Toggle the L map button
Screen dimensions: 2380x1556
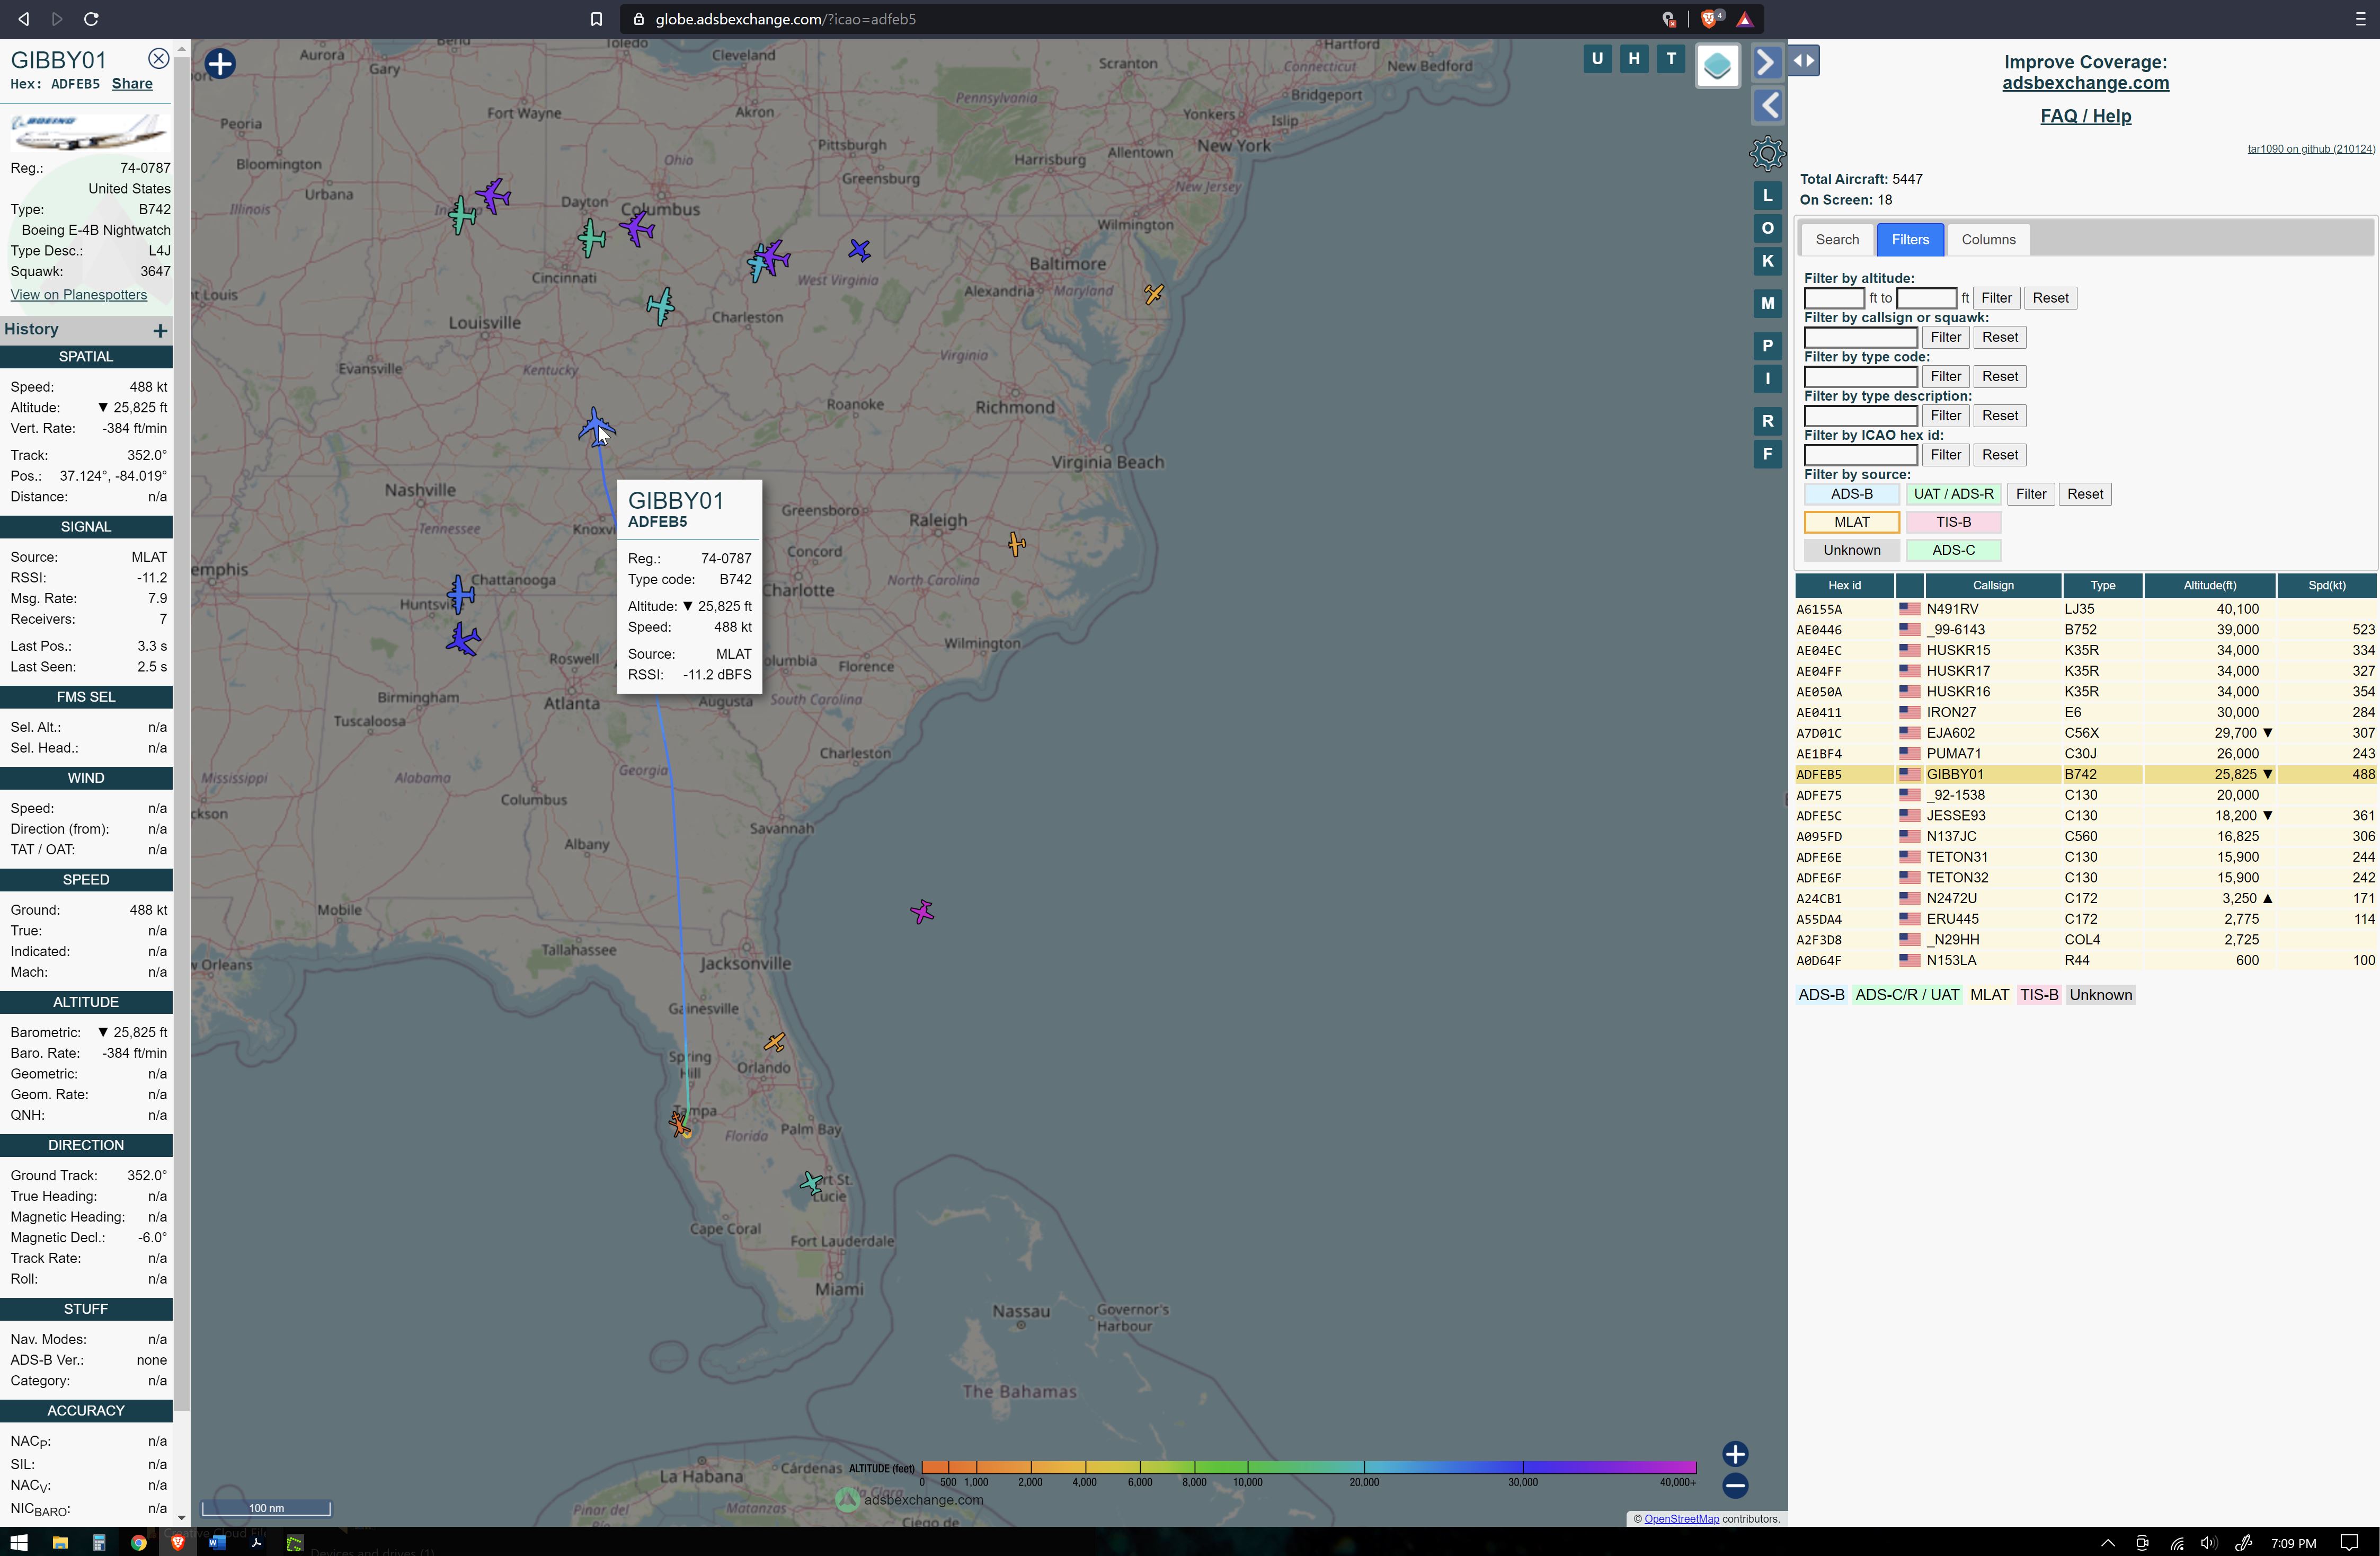click(1767, 196)
